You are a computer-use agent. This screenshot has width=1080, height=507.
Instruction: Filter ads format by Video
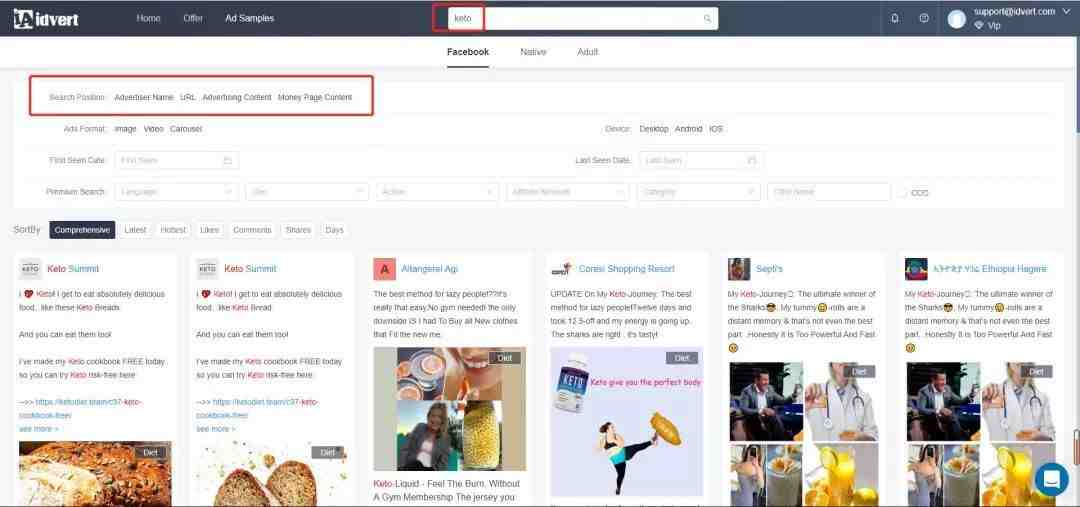[x=154, y=129]
